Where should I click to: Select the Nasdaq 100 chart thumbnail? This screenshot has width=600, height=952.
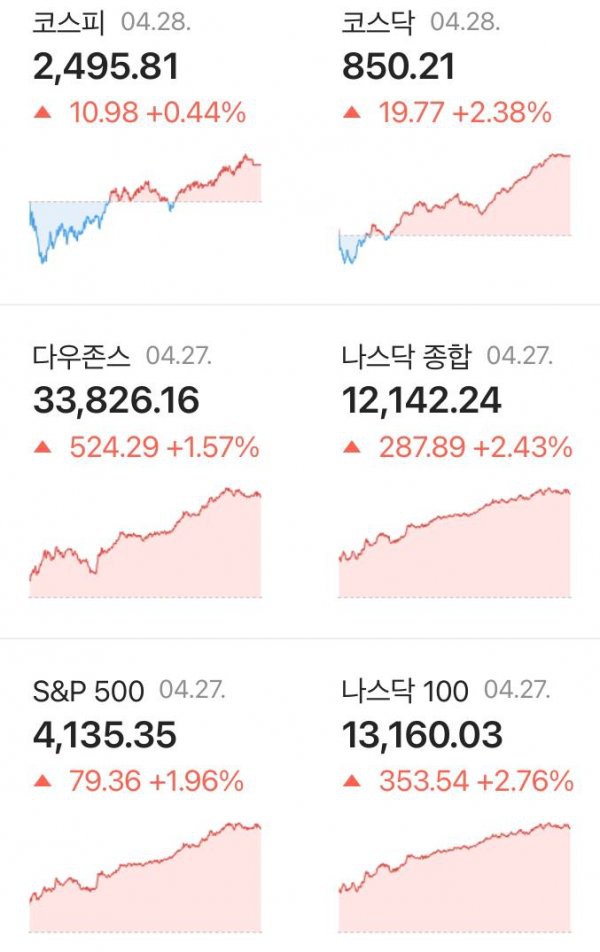[454, 877]
